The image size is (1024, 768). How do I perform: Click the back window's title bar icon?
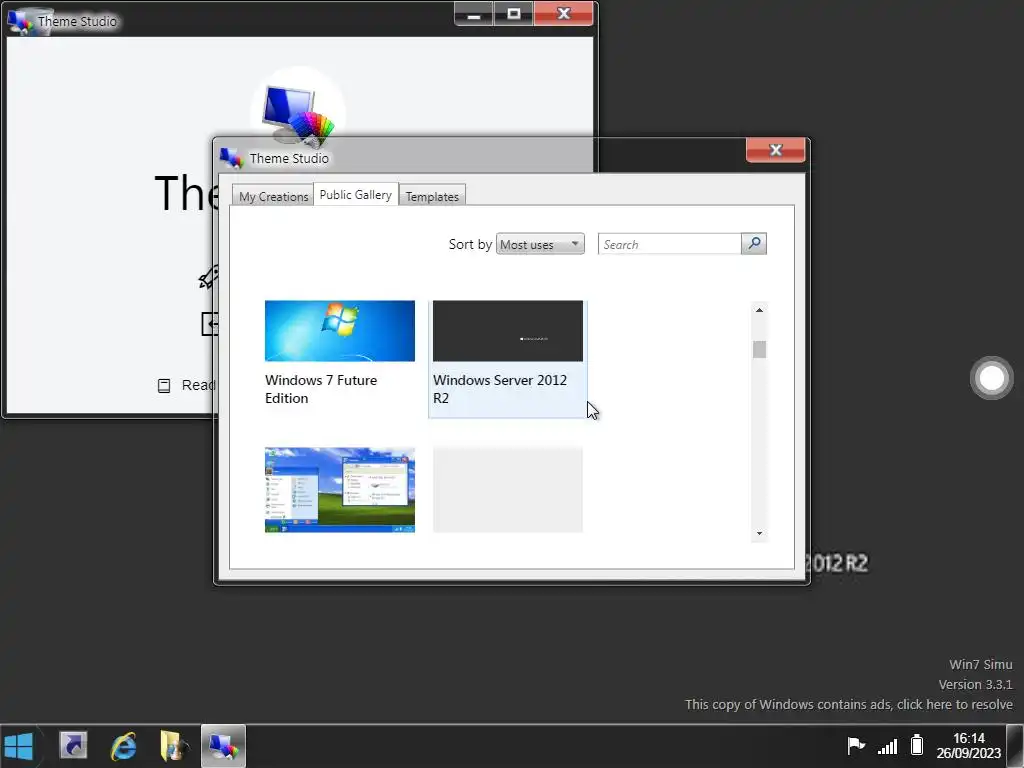coord(20,21)
